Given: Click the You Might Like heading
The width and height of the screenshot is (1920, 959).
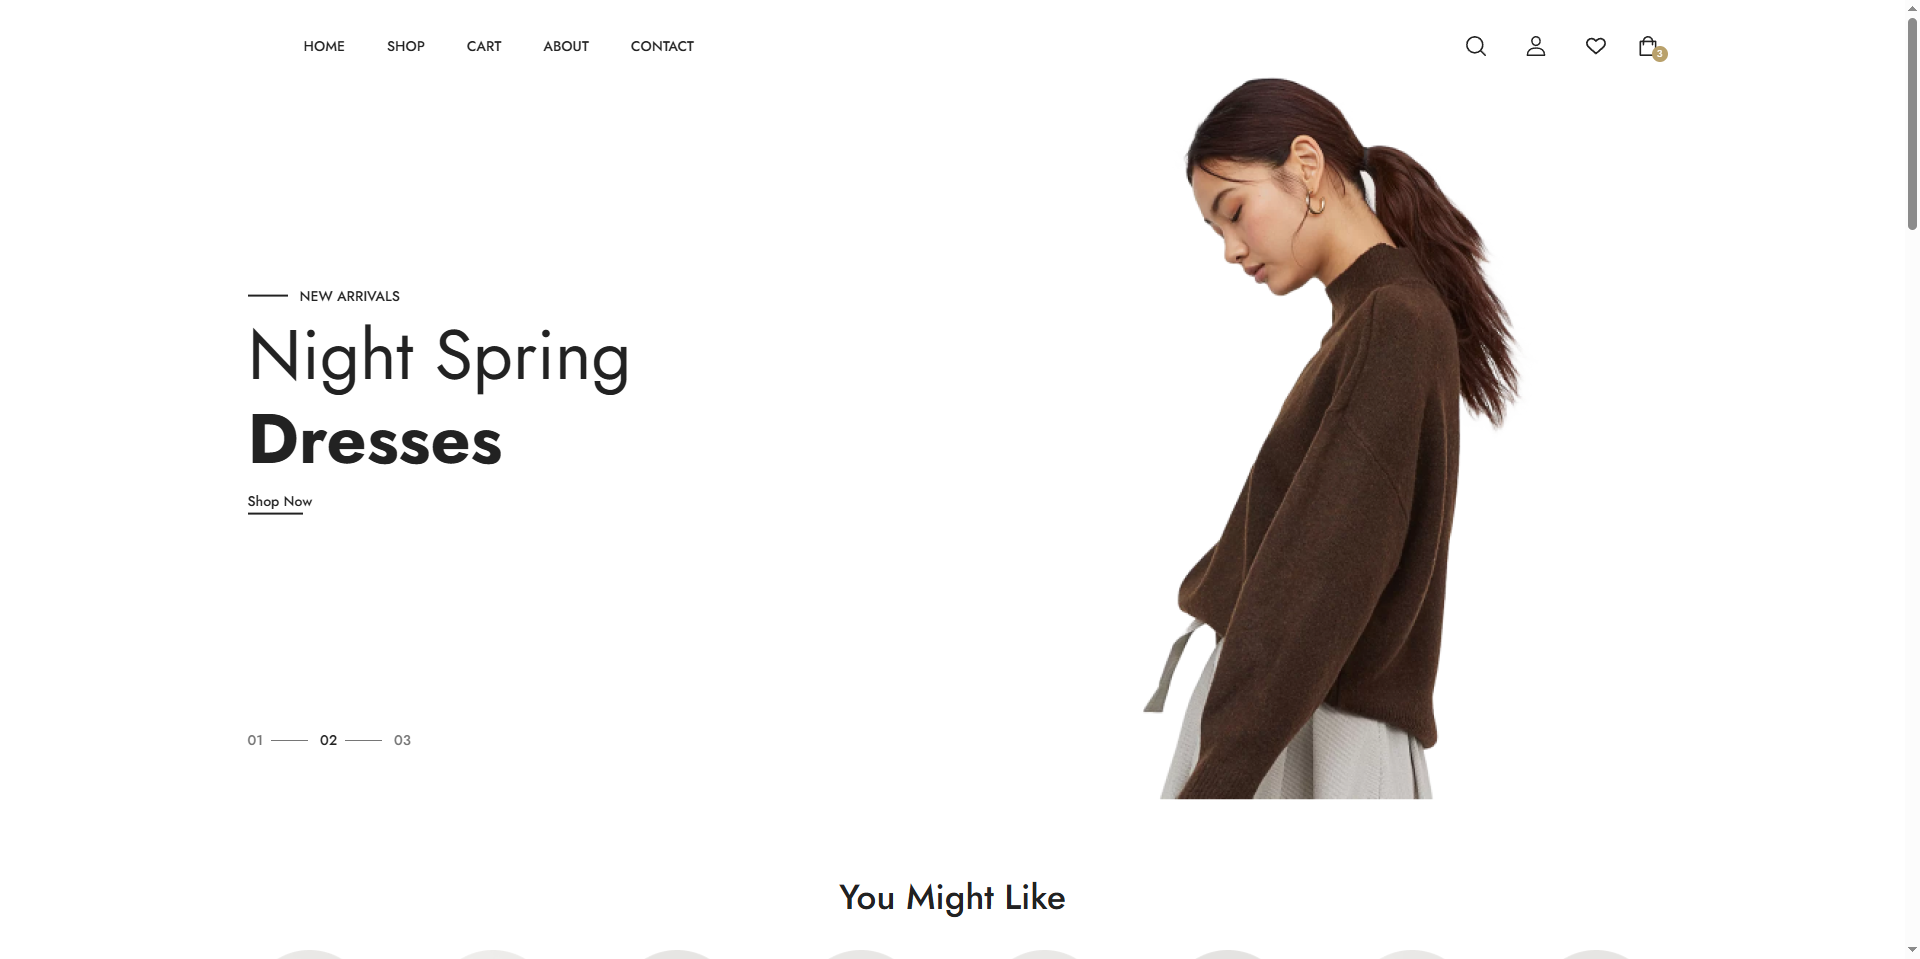Looking at the screenshot, I should click(x=952, y=898).
